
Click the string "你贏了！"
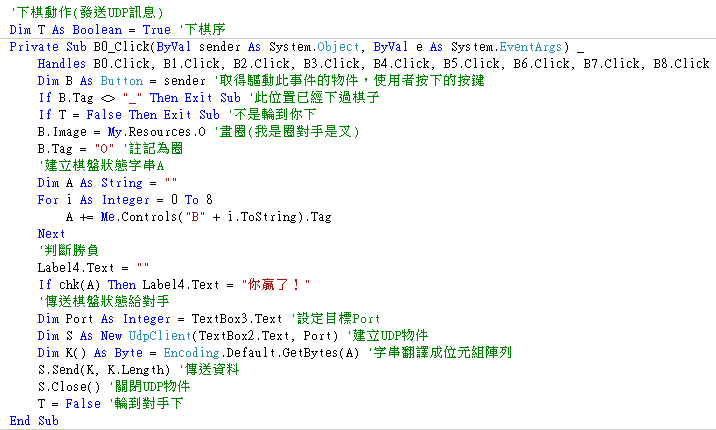[276, 285]
